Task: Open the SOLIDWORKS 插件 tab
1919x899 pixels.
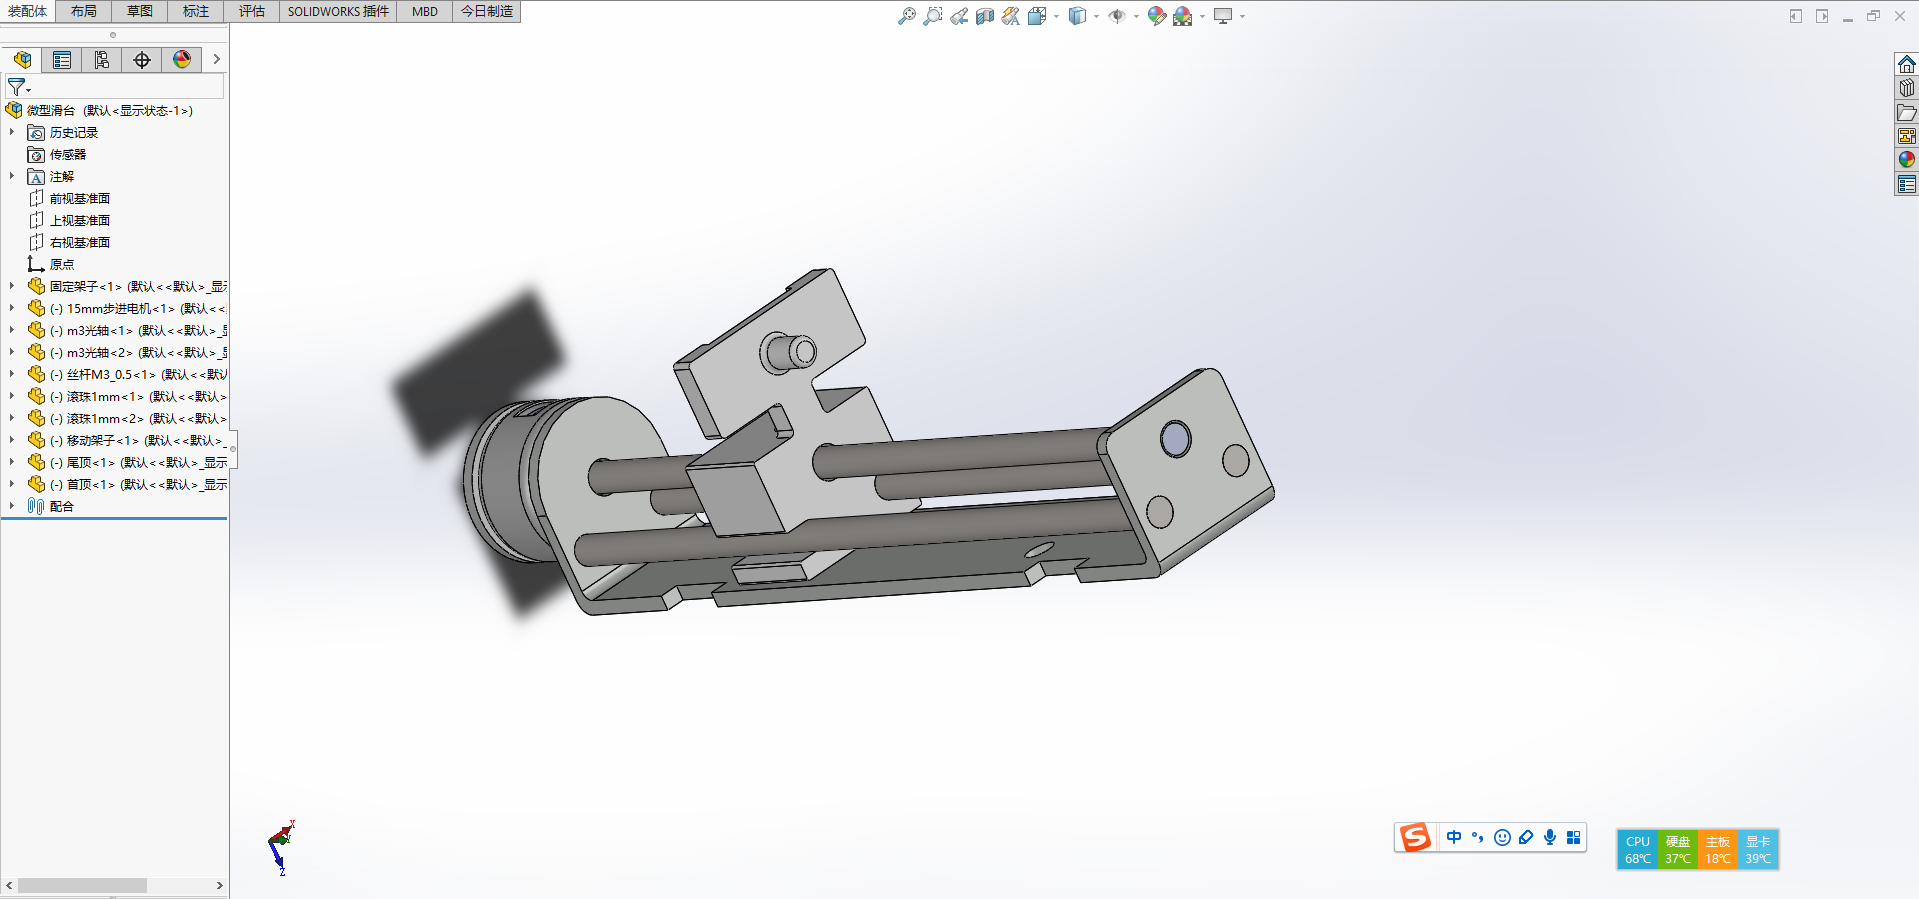Action: tap(338, 11)
